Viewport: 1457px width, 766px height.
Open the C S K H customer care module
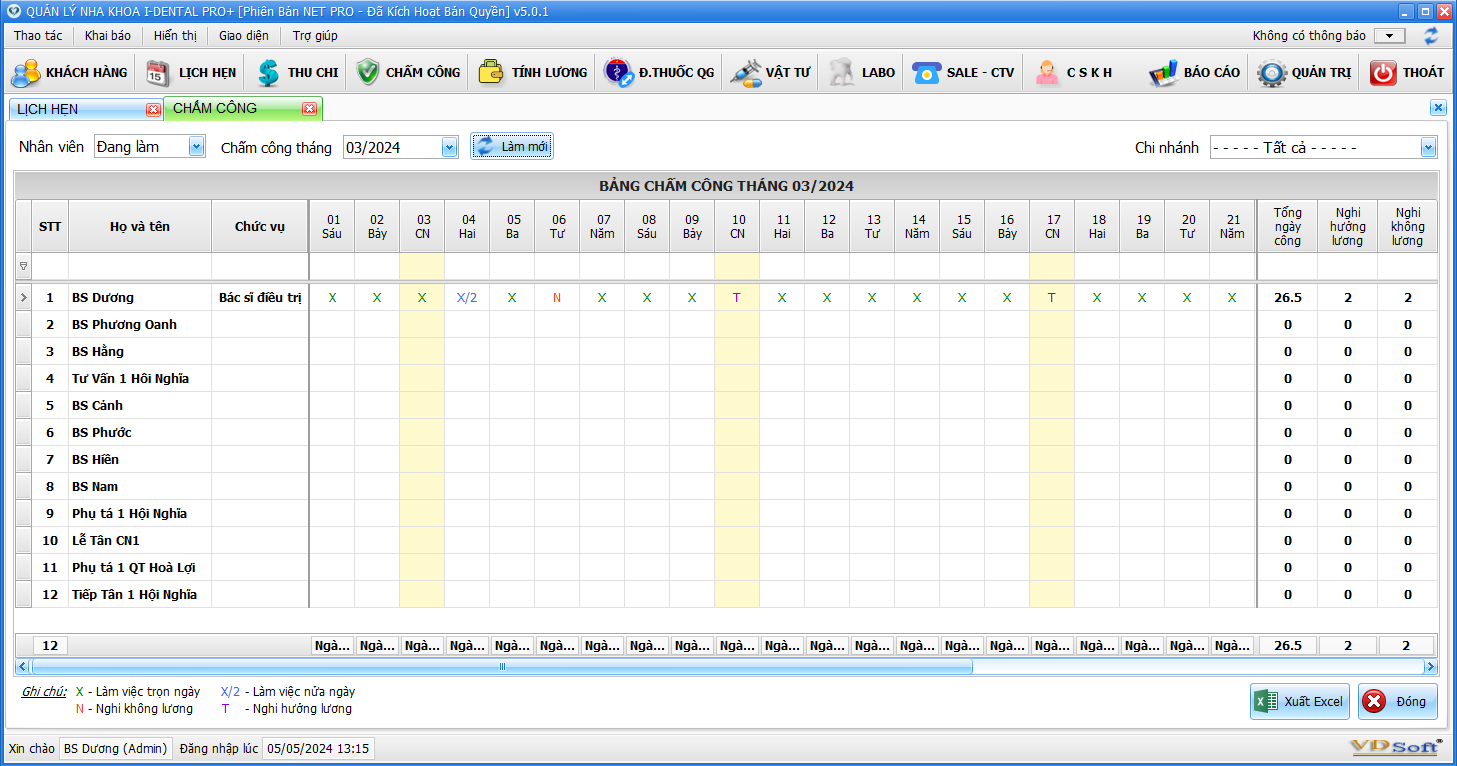click(1075, 72)
